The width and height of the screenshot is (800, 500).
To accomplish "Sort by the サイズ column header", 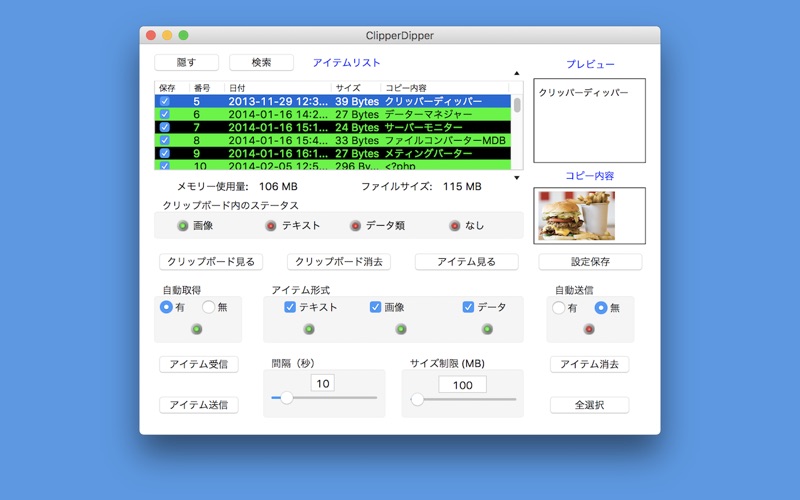I will tap(356, 88).
